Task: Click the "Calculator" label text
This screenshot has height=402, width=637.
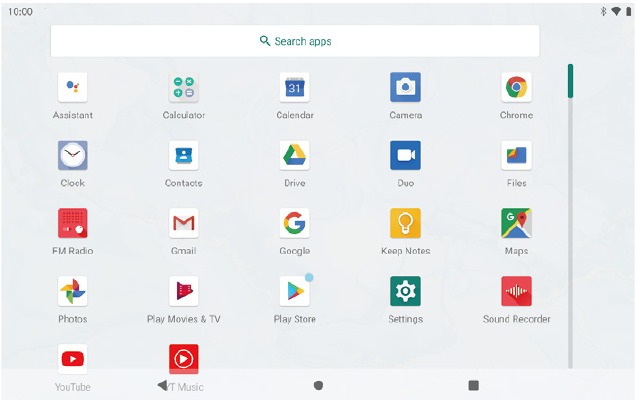Action: click(x=184, y=115)
